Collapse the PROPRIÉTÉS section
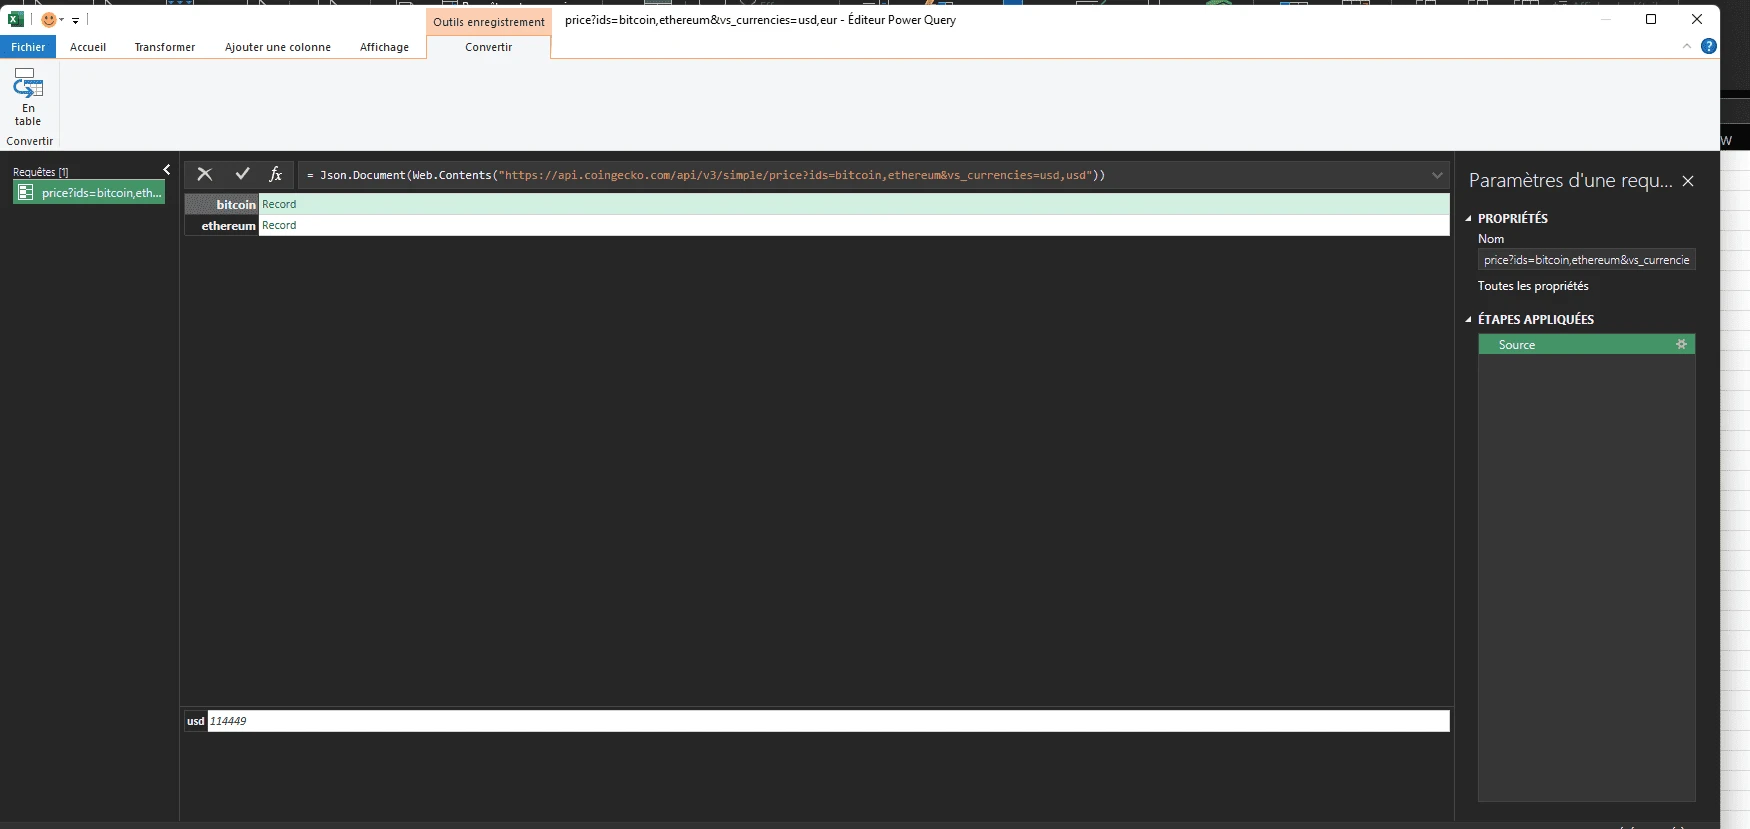Image resolution: width=1750 pixels, height=829 pixels. tap(1469, 218)
